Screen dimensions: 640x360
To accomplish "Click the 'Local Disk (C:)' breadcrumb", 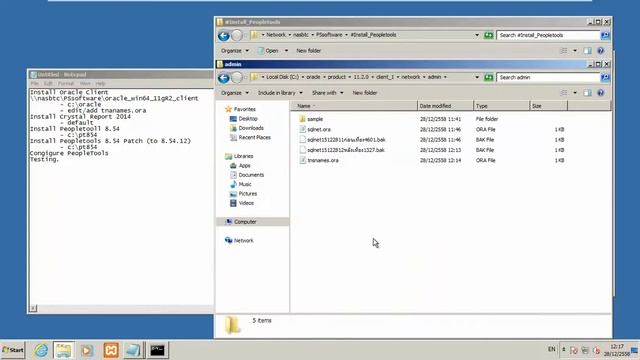I will [x=282, y=77].
